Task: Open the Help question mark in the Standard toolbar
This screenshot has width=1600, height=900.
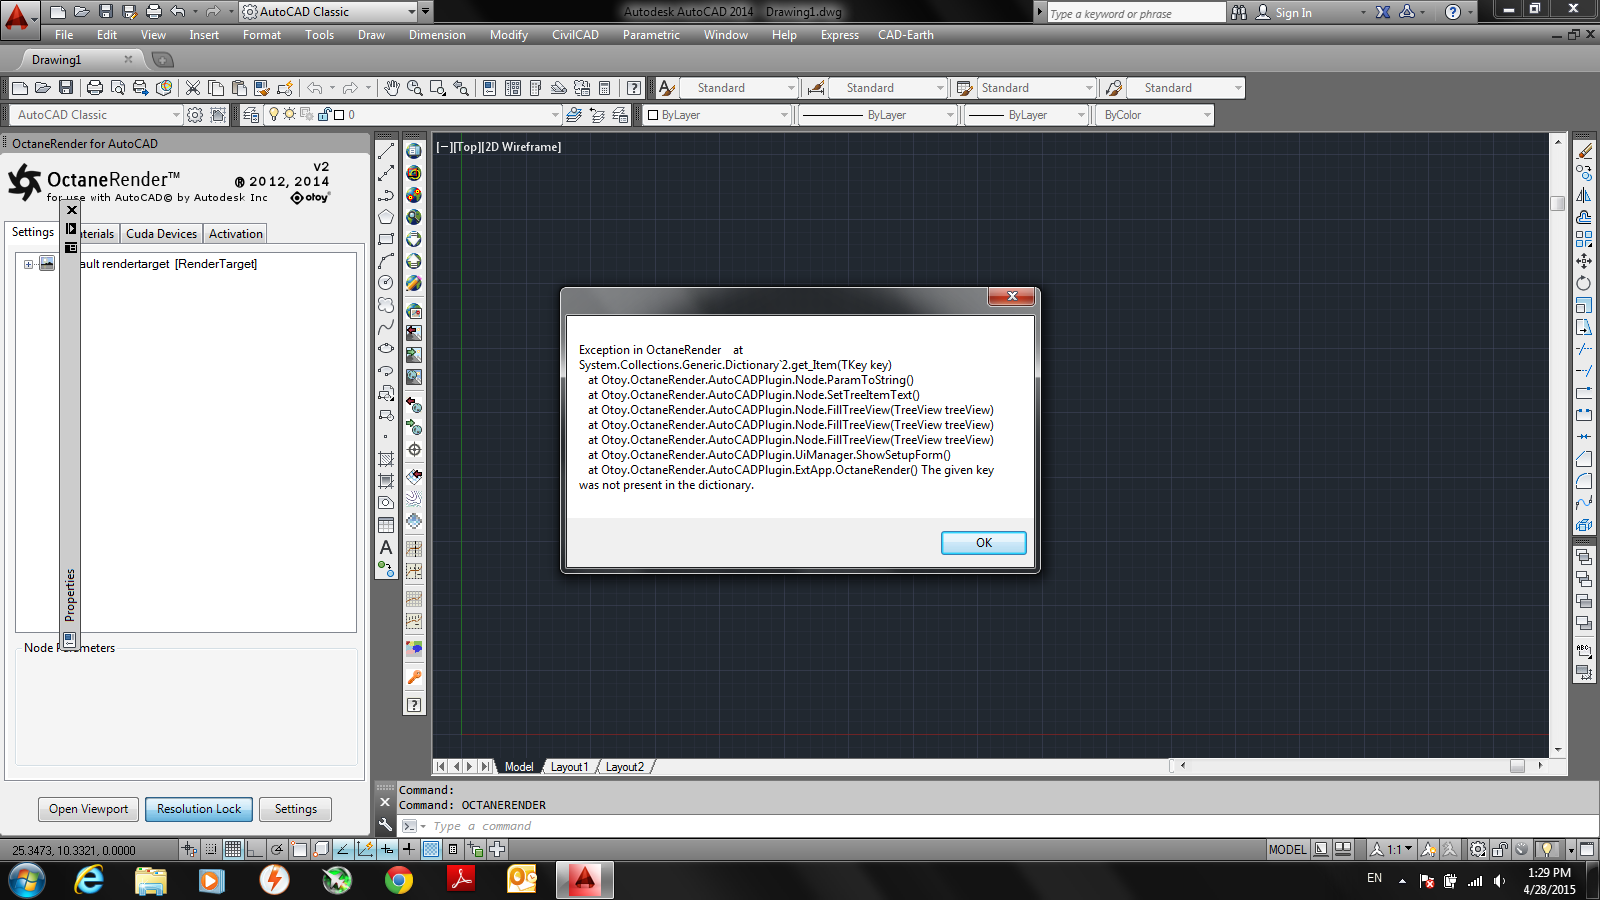Action: pos(634,88)
